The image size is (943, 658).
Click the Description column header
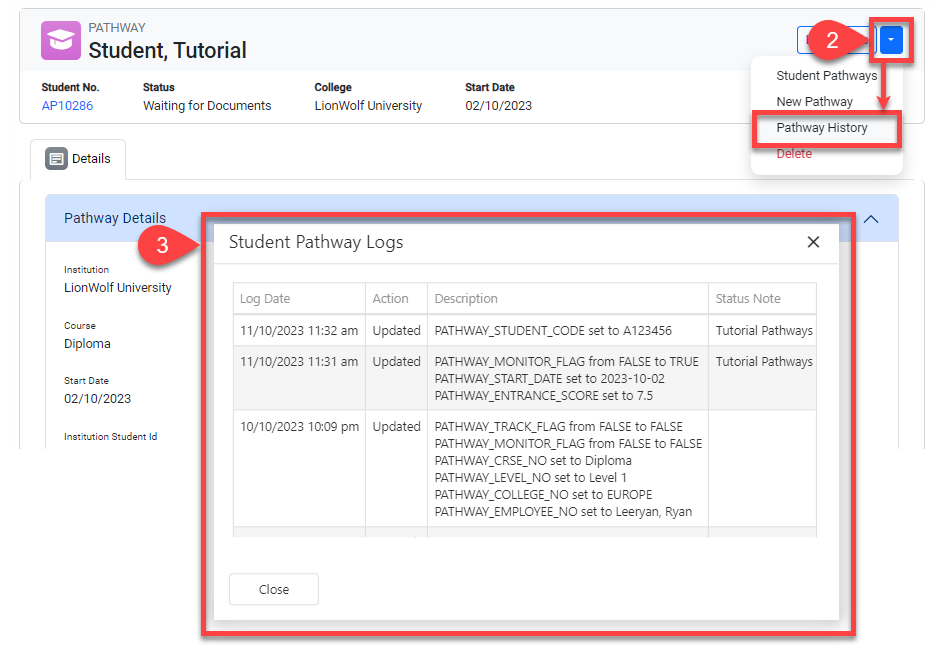pos(466,298)
